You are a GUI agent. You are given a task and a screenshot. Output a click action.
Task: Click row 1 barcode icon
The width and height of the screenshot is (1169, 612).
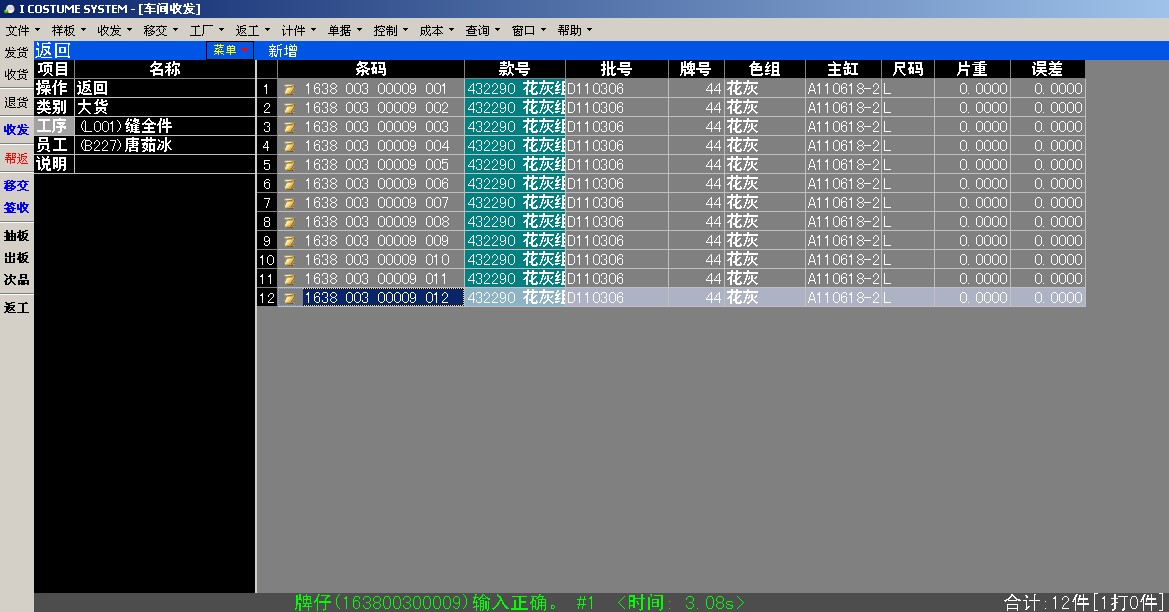(289, 89)
